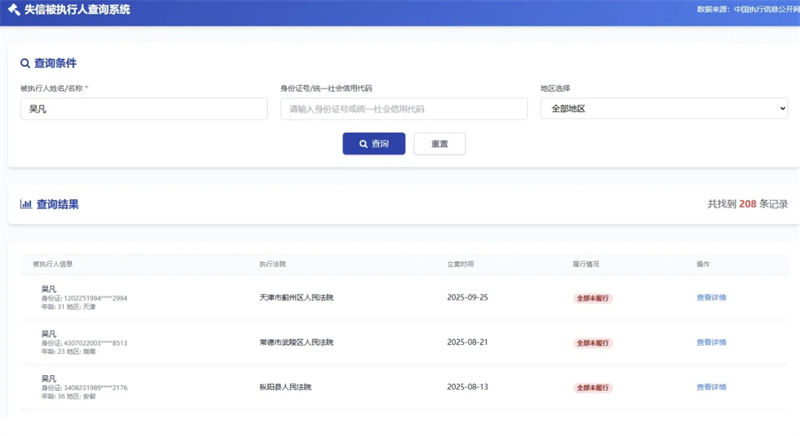800x436 pixels.
Task: Open 查看详情 for the 常德市武陵区人民法院 record
Action: point(711,342)
